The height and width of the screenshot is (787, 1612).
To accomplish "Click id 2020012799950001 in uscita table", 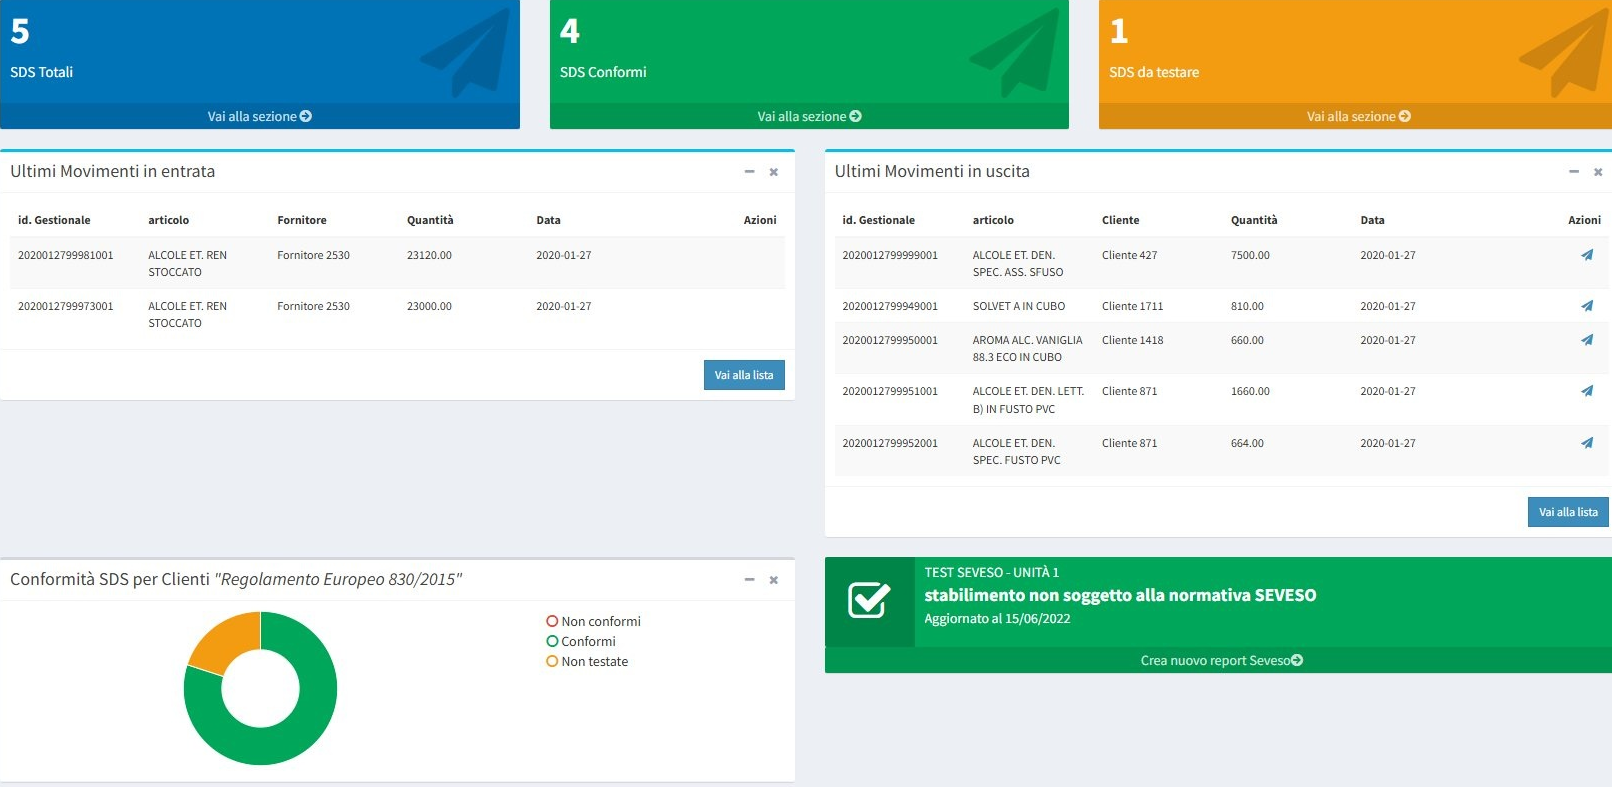I will pyautogui.click(x=890, y=340).
